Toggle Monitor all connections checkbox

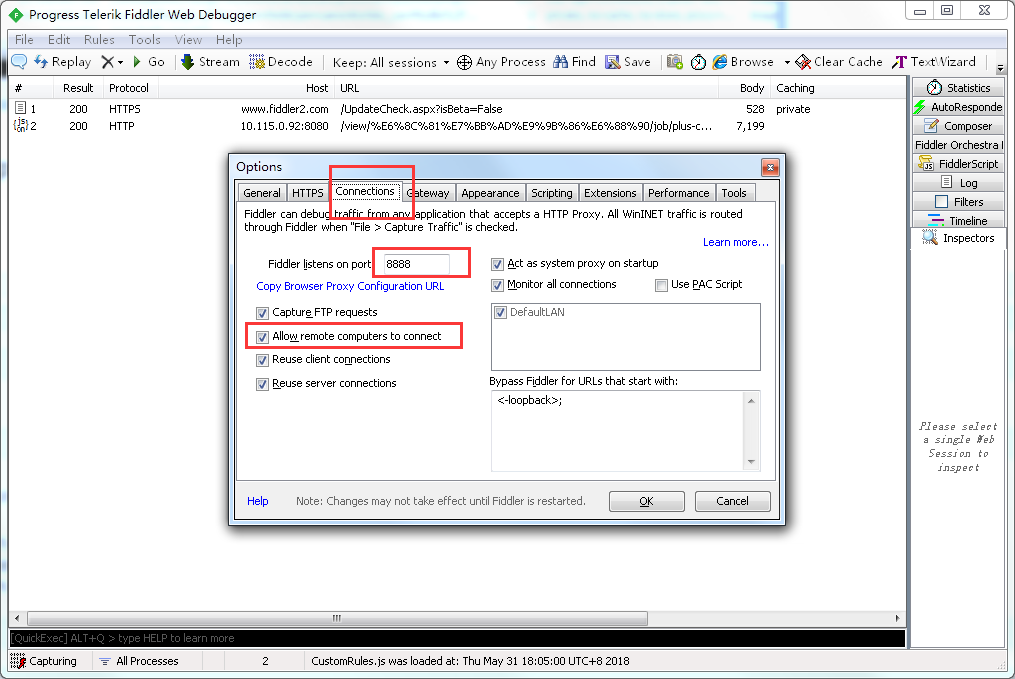pyautogui.click(x=497, y=285)
